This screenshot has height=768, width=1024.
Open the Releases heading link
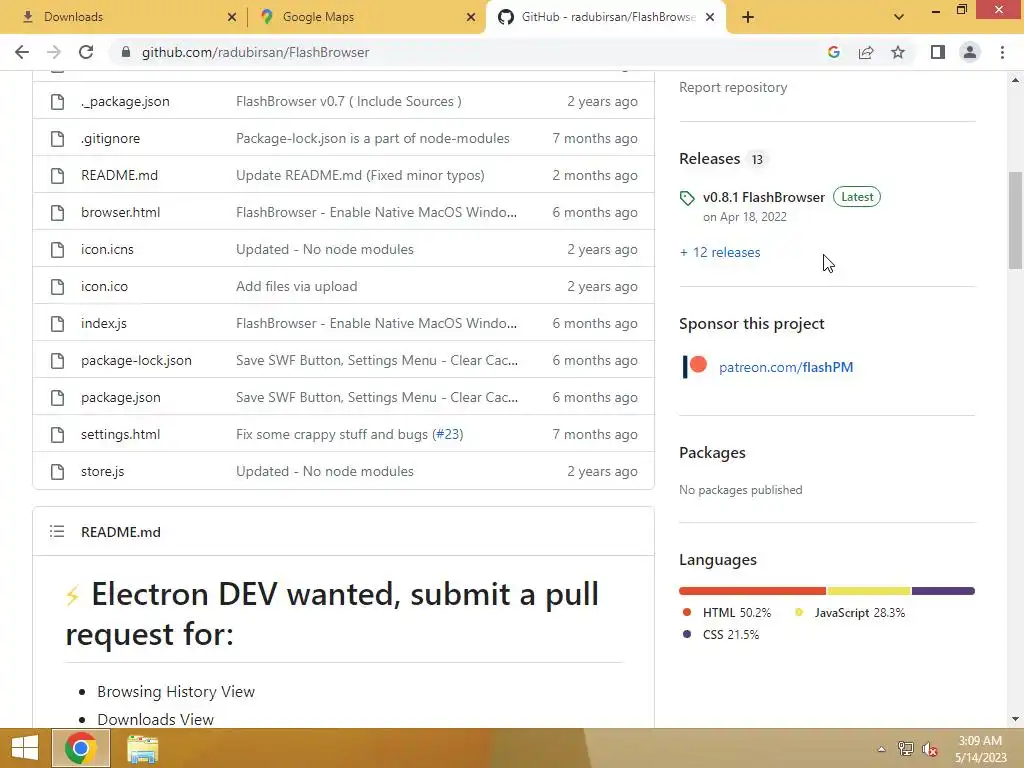(x=709, y=159)
